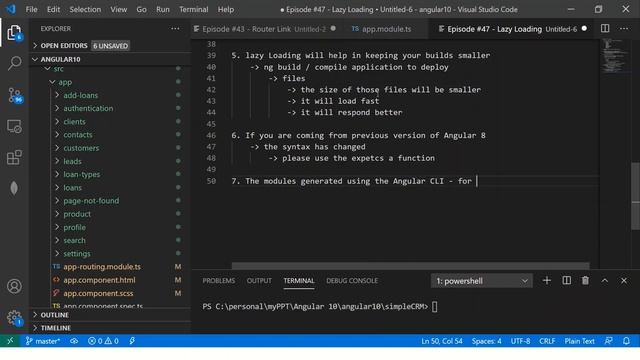Open editor more actions ellipsis

click(624, 29)
